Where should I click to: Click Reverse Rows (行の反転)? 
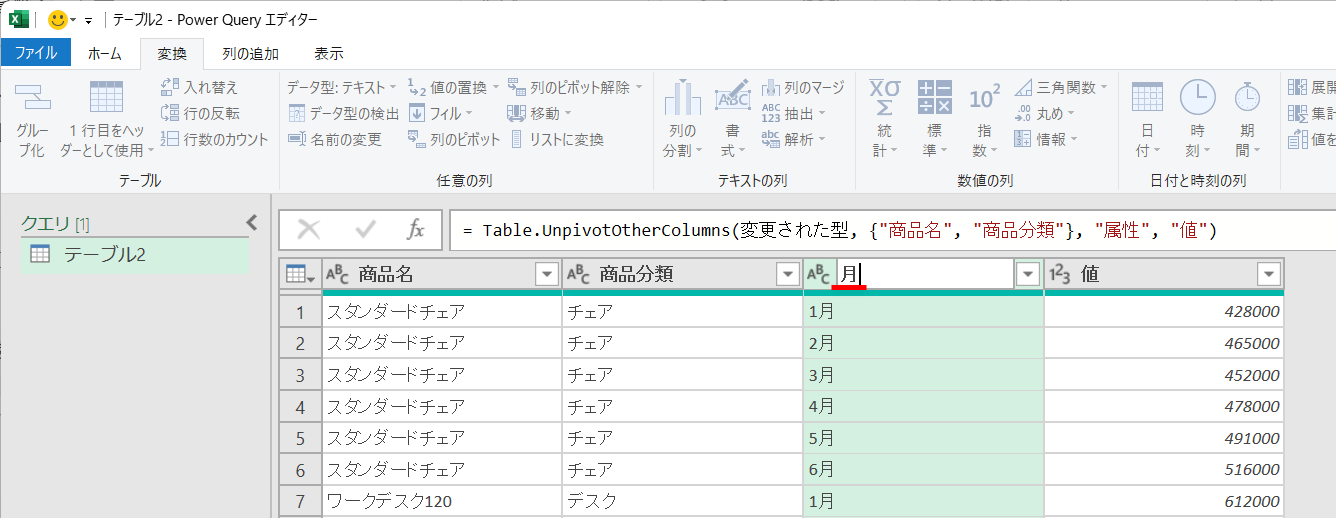pyautogui.click(x=200, y=113)
